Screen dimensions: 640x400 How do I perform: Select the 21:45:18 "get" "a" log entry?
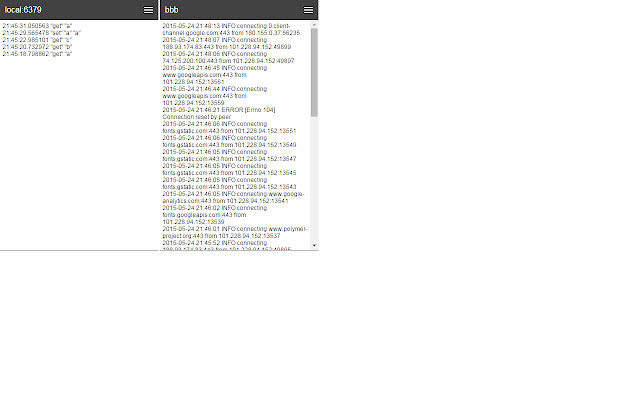pos(37,54)
